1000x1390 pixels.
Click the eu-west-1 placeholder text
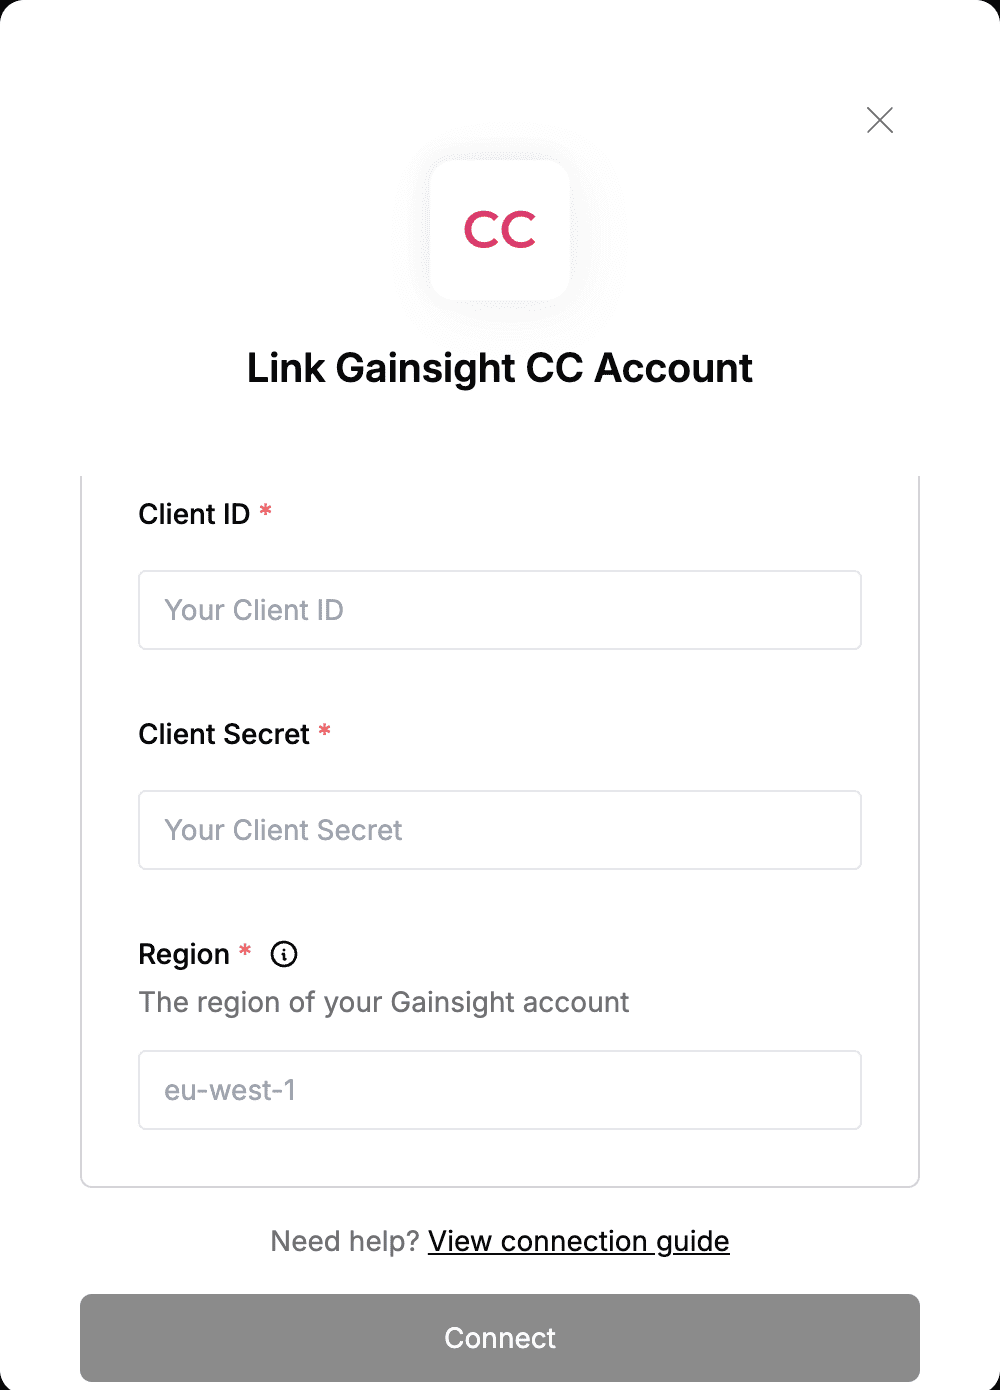pos(230,1090)
